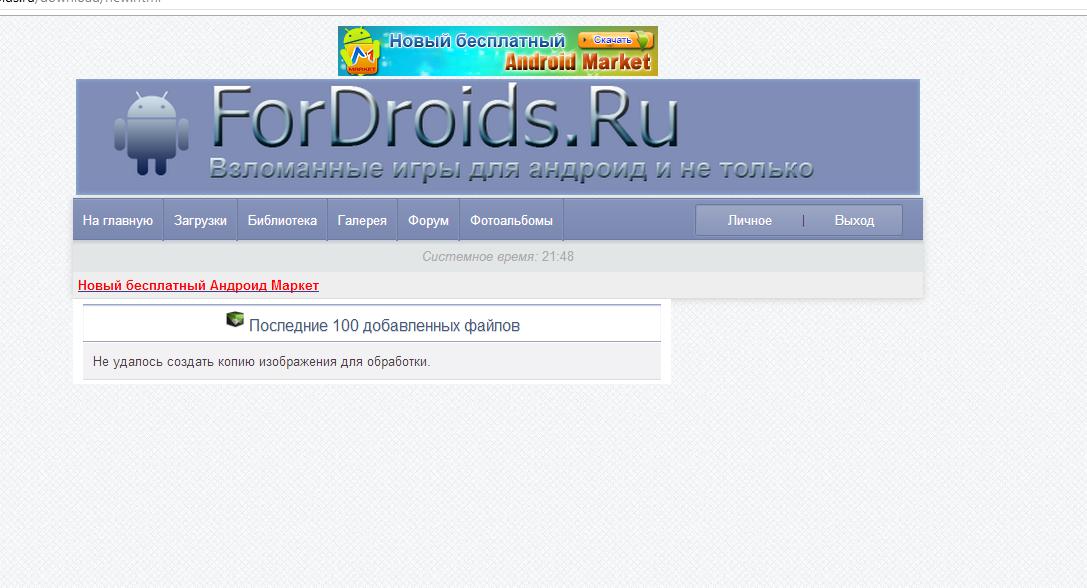Navigate to the Галерея page
This screenshot has height=588, width=1087.
click(x=362, y=220)
